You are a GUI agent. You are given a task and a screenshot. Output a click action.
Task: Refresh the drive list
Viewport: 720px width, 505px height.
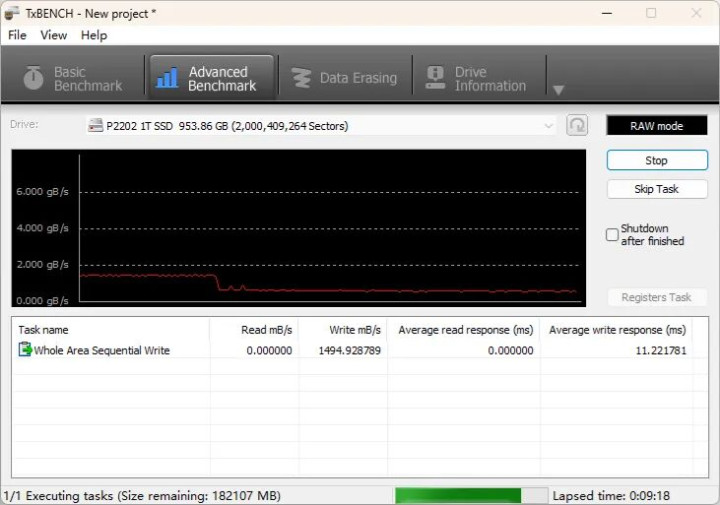(577, 125)
